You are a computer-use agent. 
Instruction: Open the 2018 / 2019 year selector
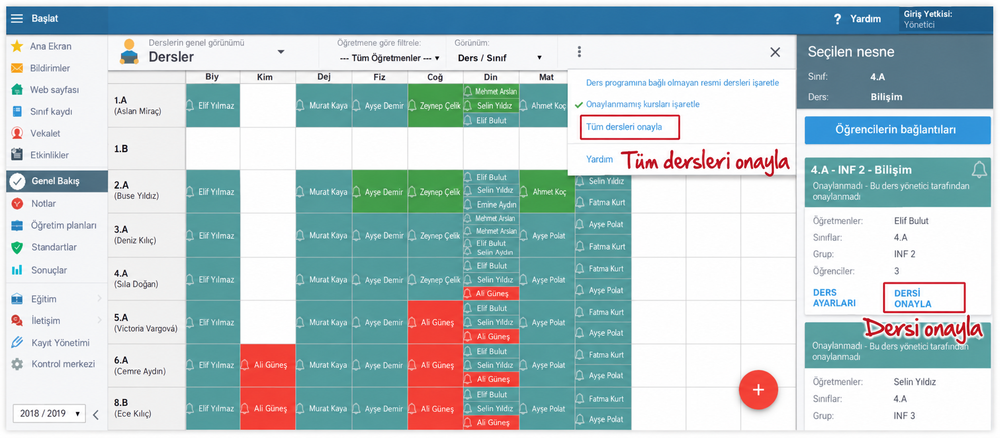[x=49, y=413]
